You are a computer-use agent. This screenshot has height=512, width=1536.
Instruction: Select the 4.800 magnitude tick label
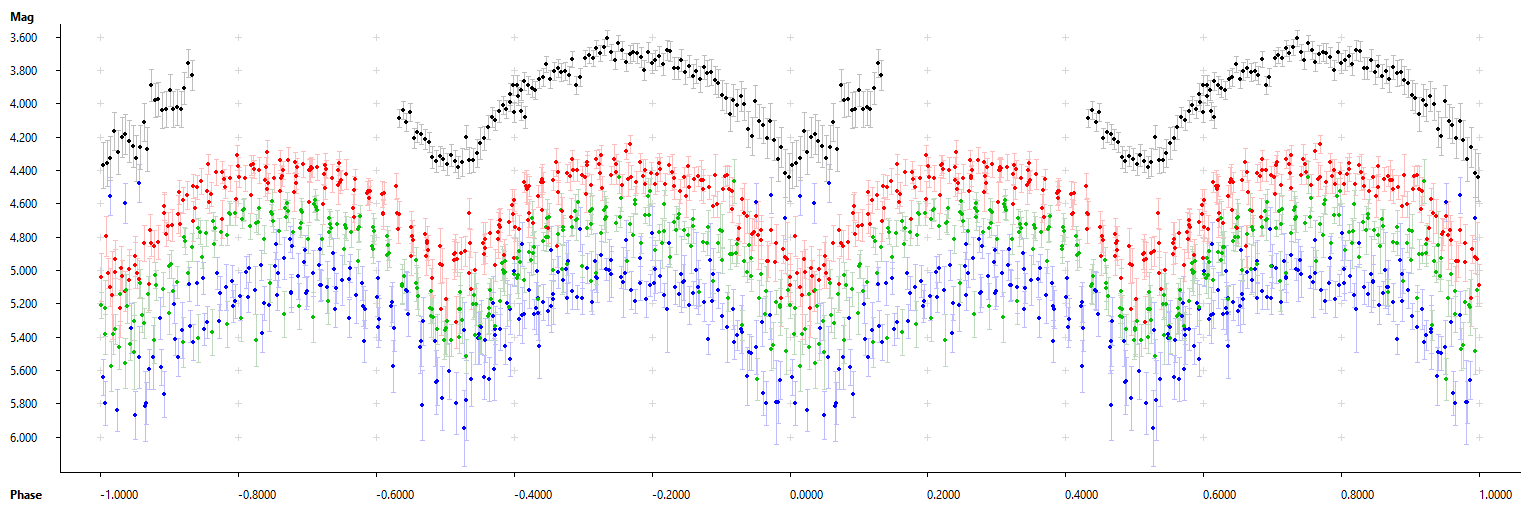[24, 238]
